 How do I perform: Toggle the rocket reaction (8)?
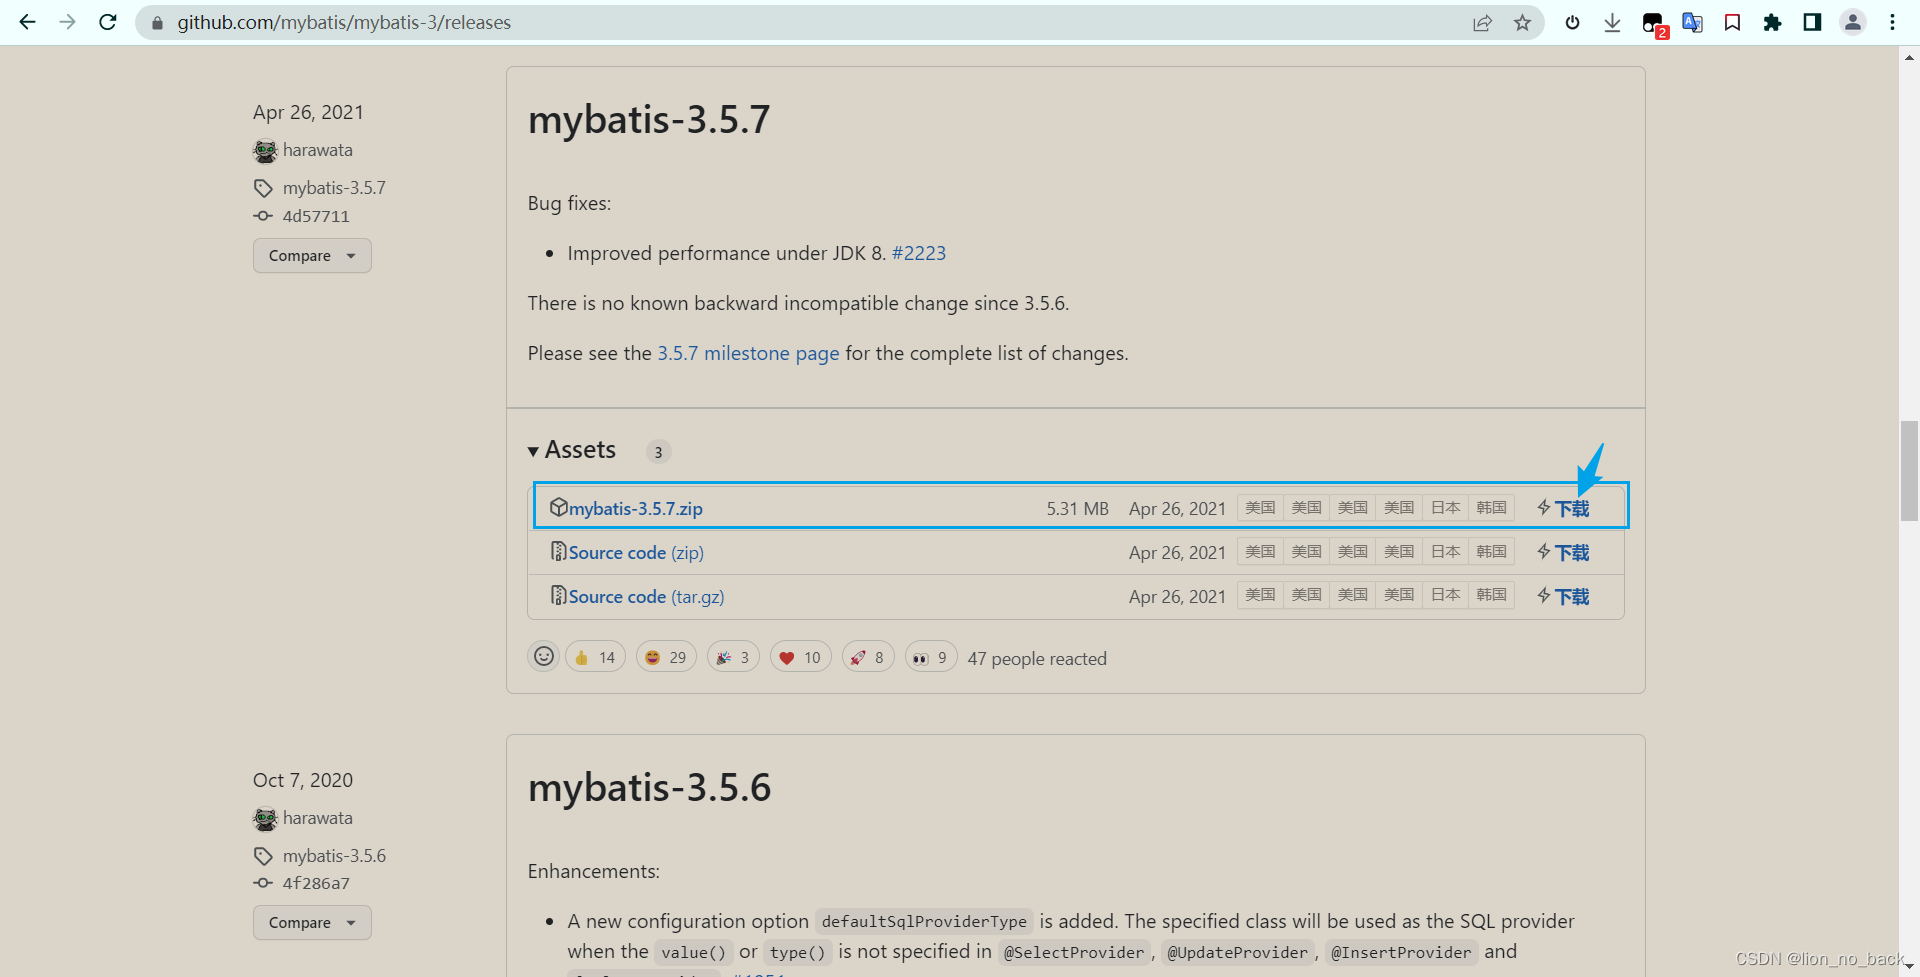pyautogui.click(x=868, y=657)
